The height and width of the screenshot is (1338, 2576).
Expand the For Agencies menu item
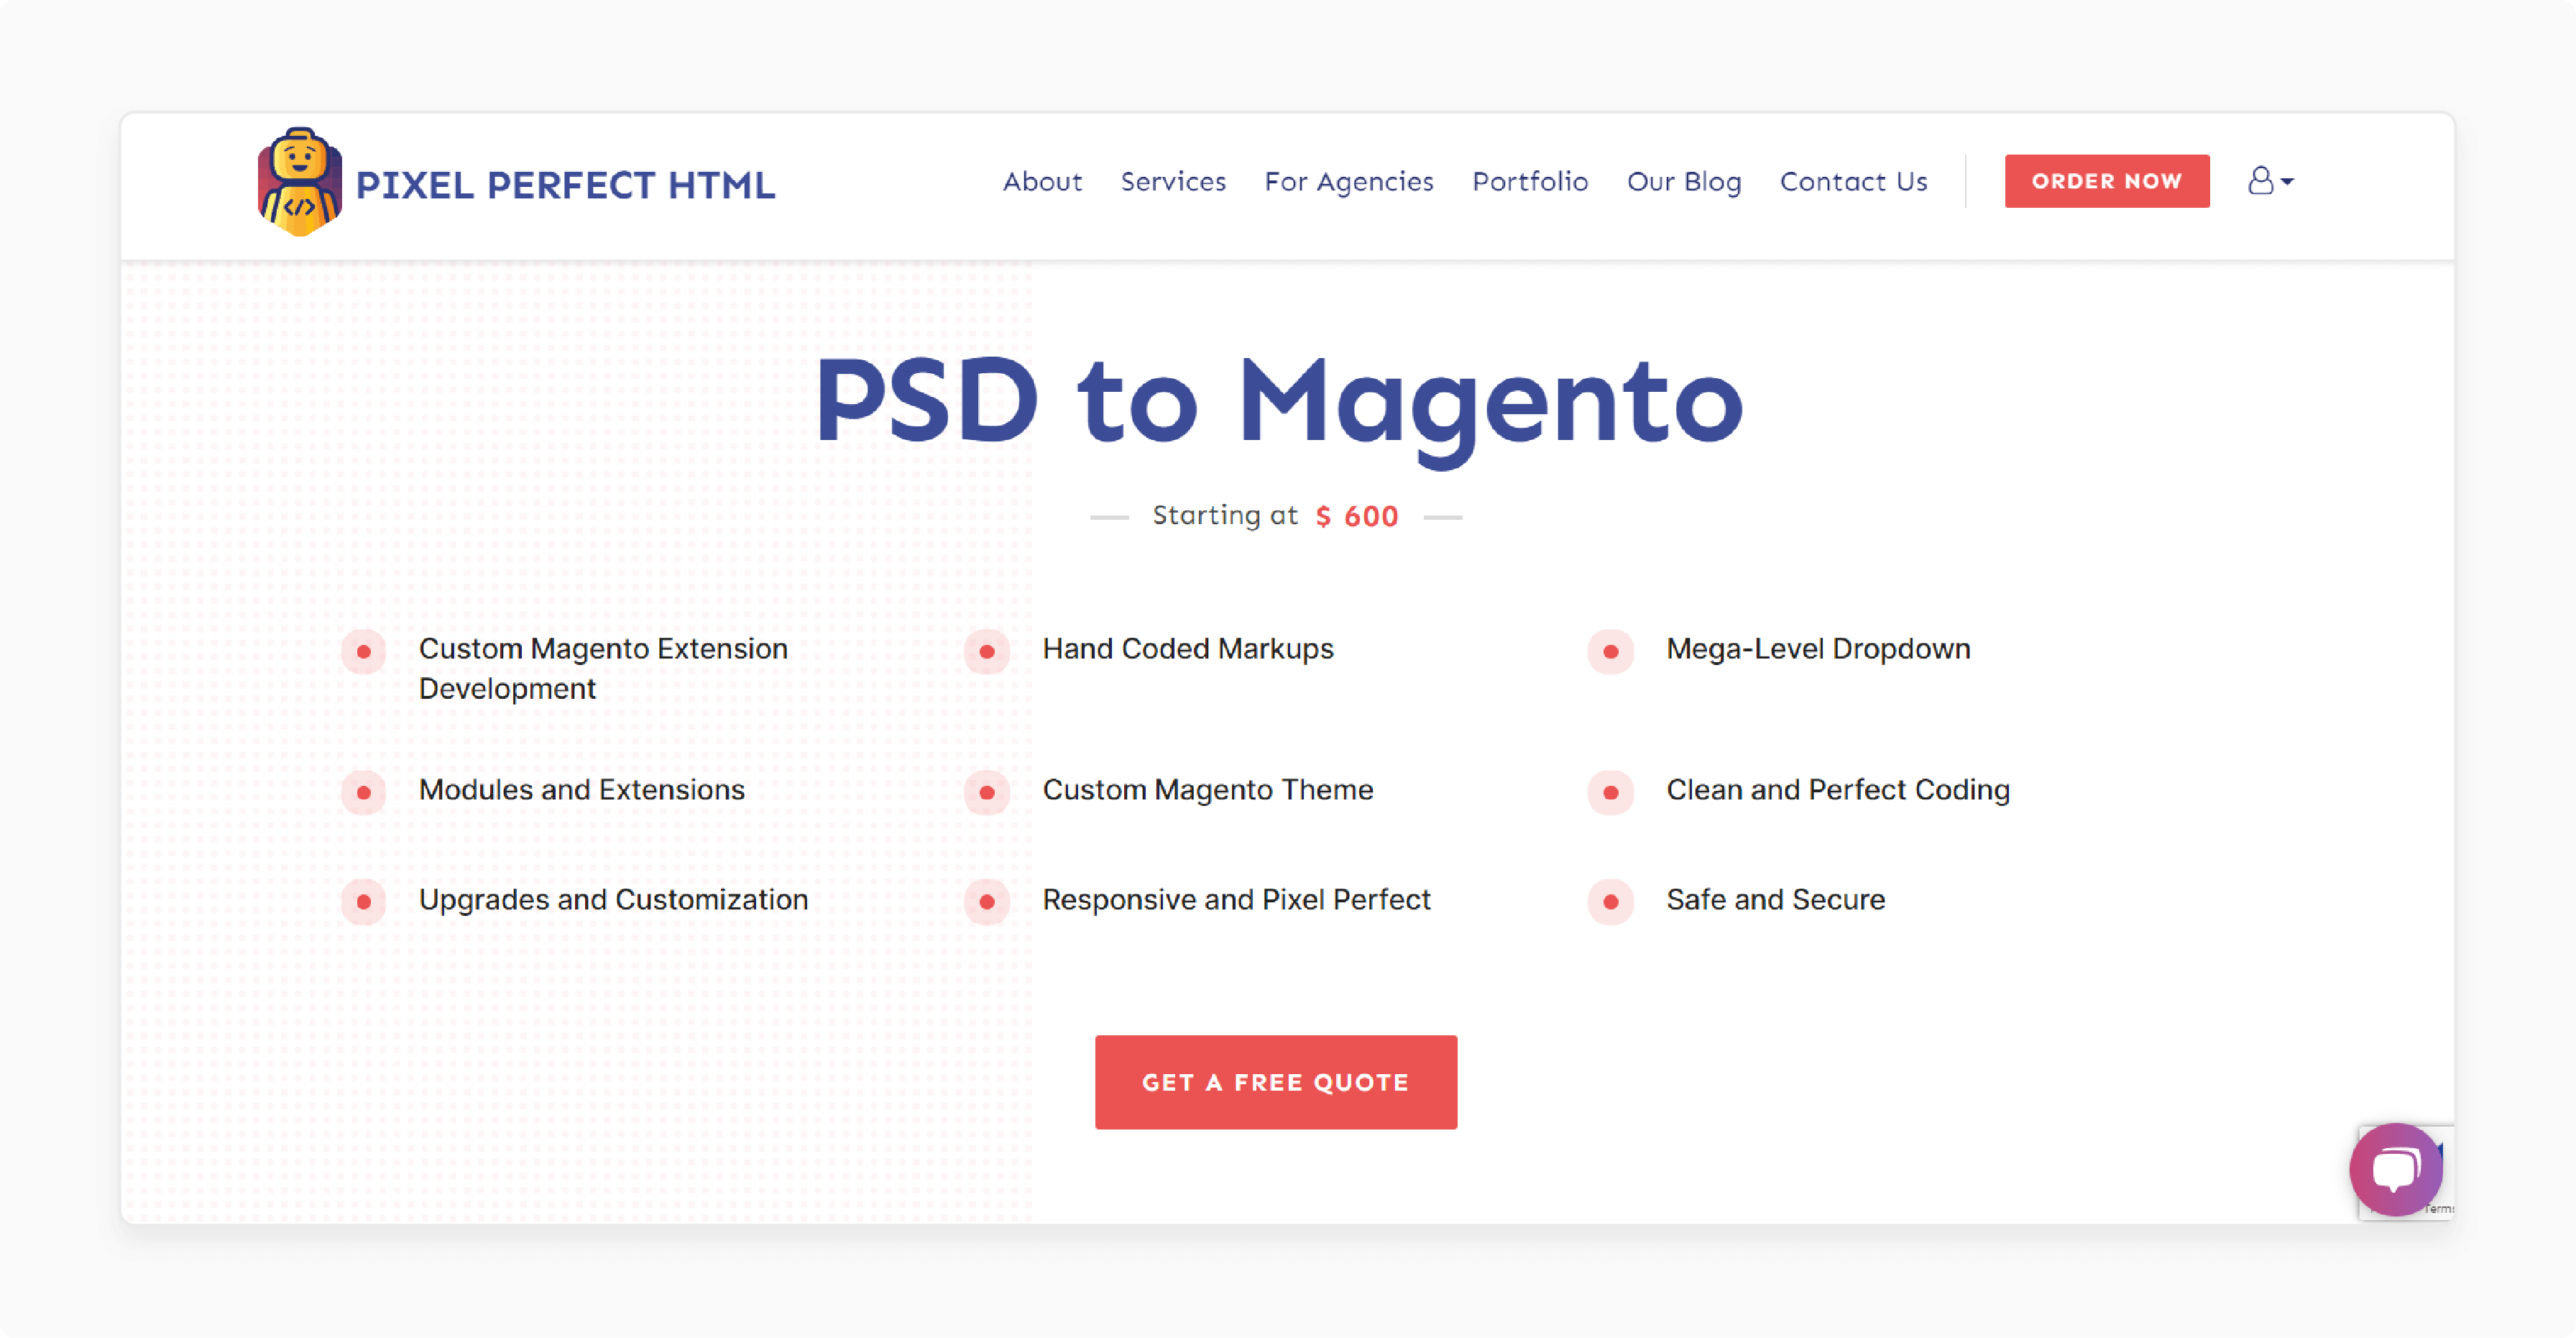[1348, 180]
